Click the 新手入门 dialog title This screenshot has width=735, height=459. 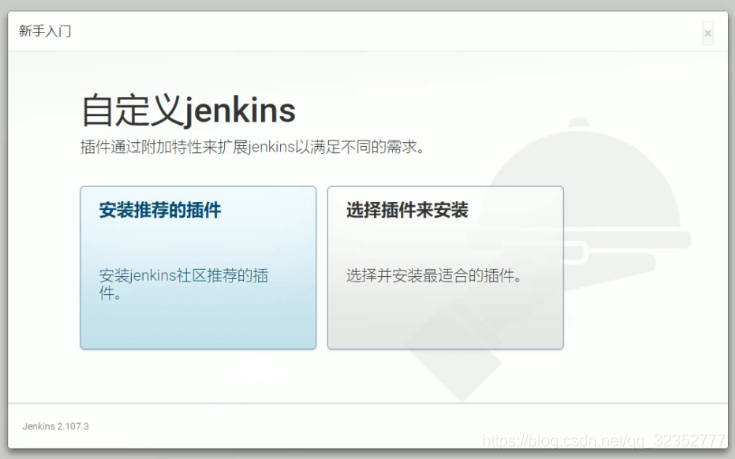pos(45,31)
